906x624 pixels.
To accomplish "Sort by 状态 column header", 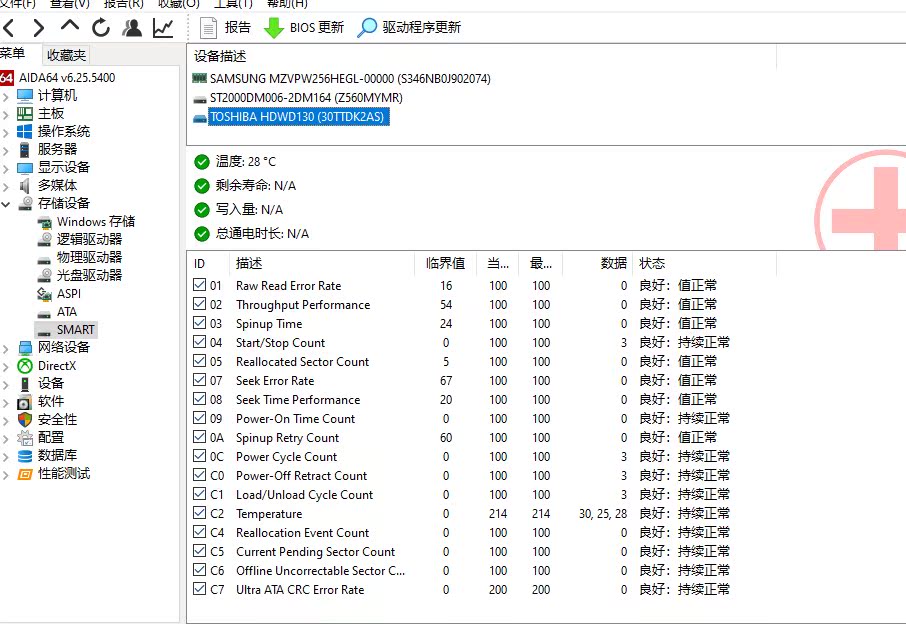I will tap(704, 263).
